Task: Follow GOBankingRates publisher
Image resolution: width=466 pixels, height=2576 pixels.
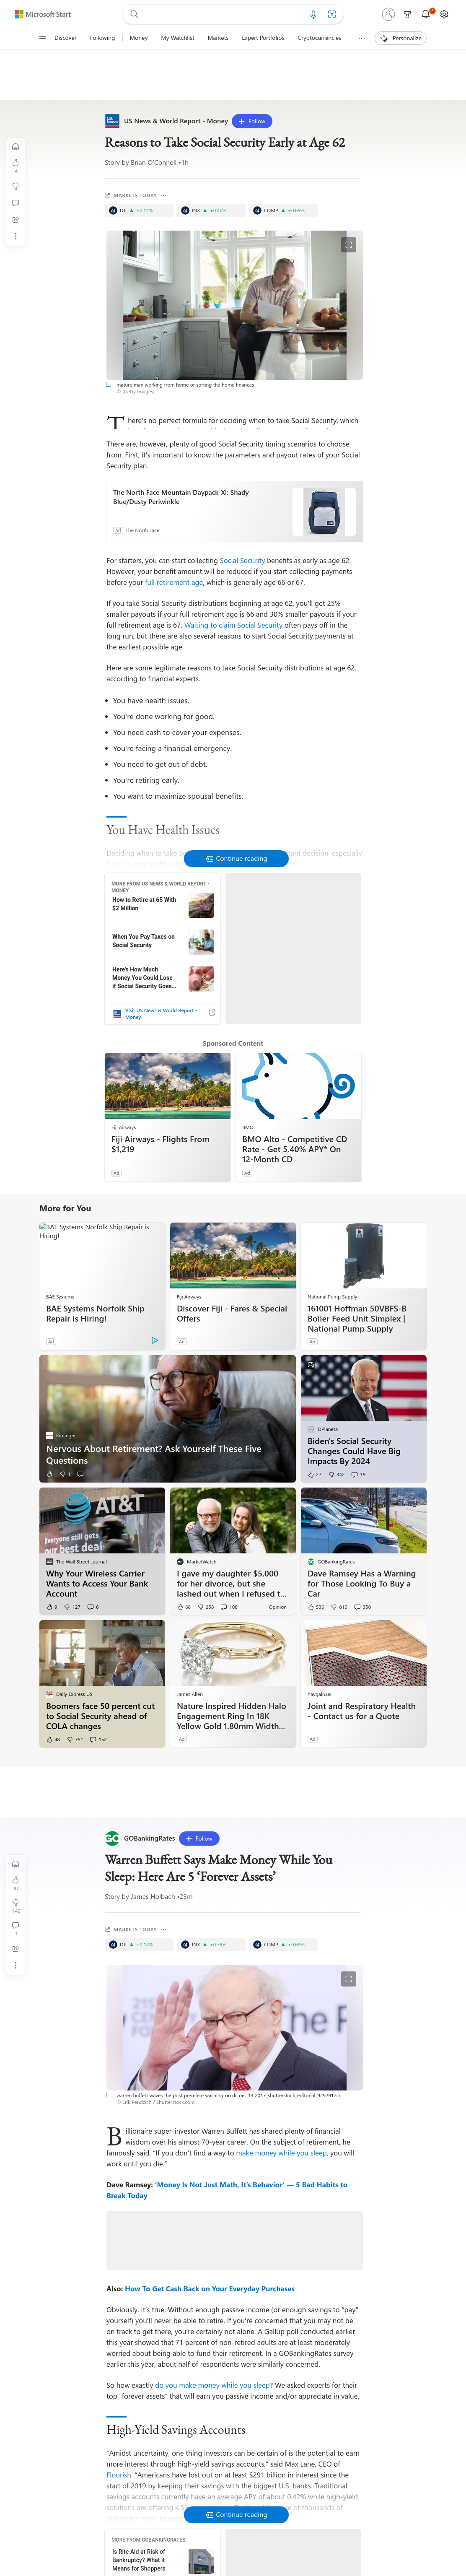Action: 199,1838
